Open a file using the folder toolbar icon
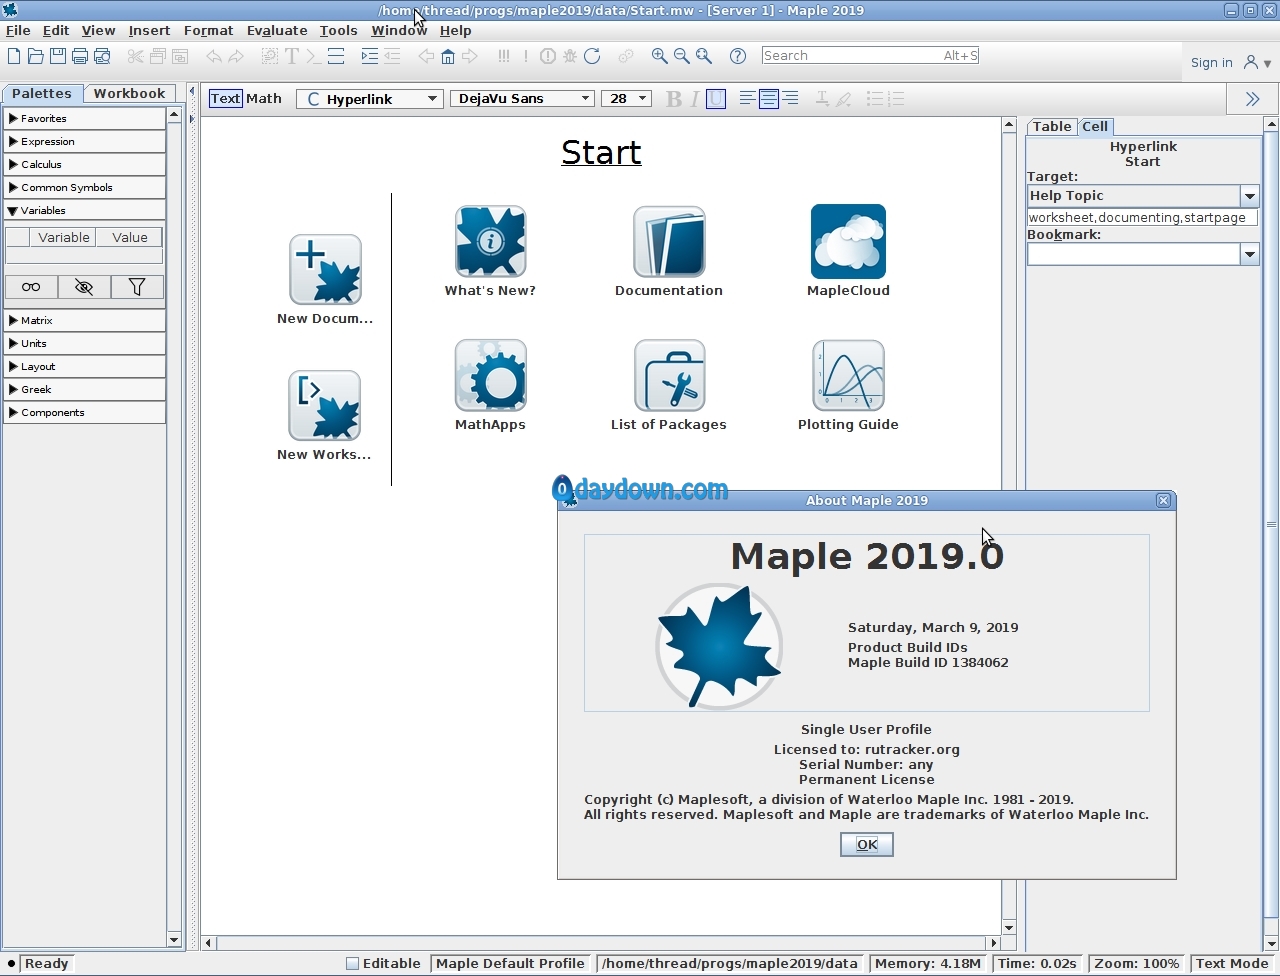Image resolution: width=1280 pixels, height=976 pixels. (36, 56)
